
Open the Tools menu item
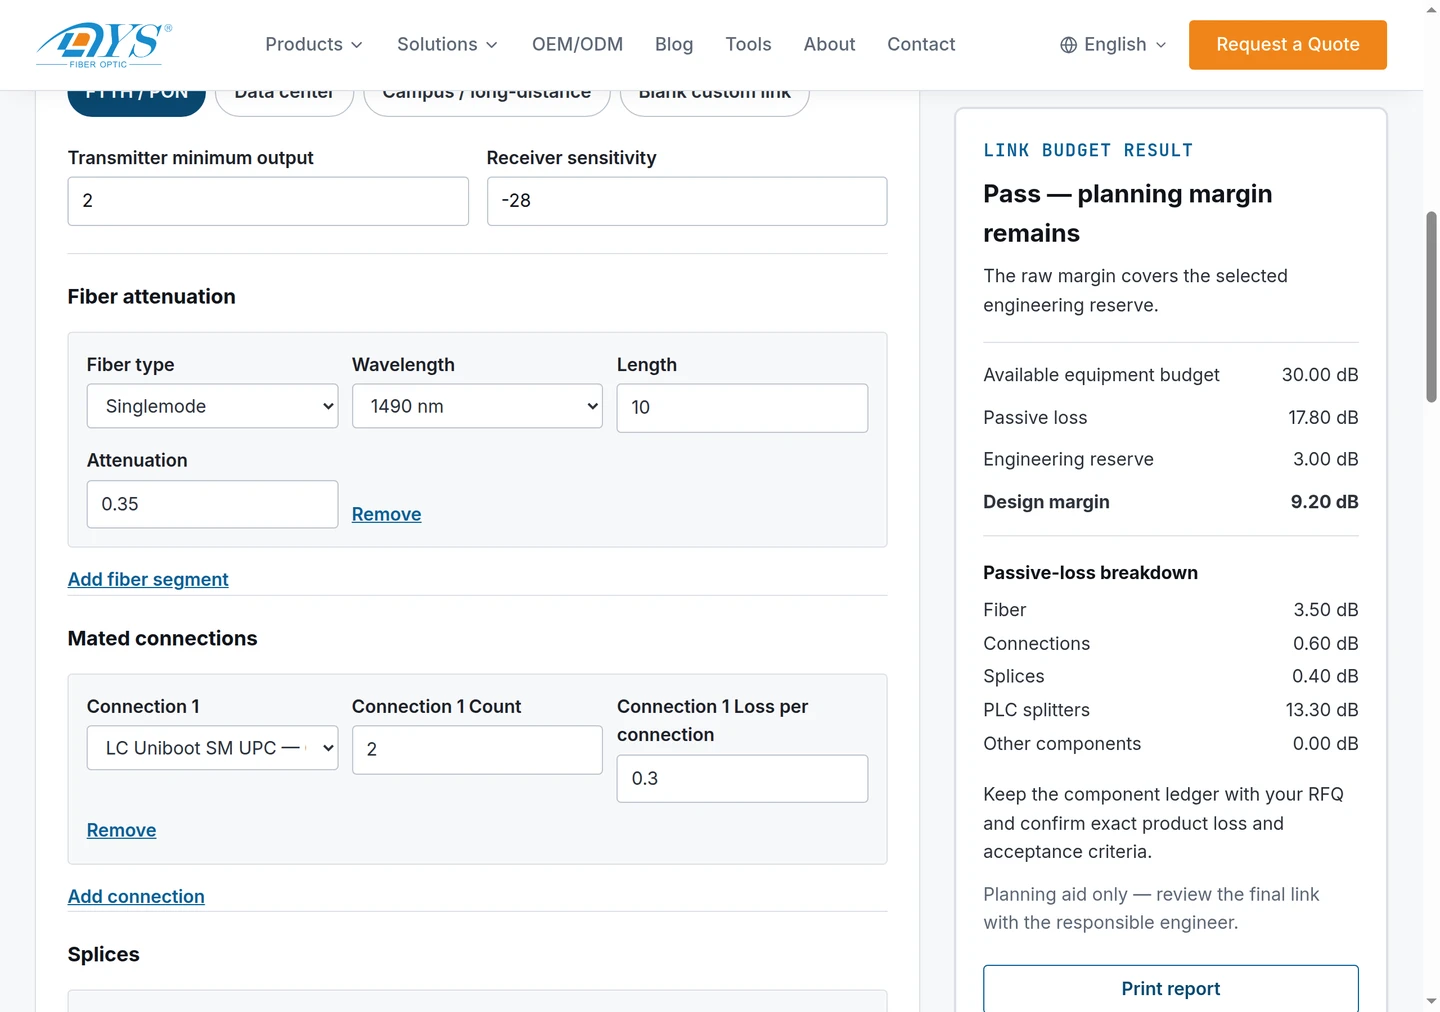pyautogui.click(x=748, y=44)
